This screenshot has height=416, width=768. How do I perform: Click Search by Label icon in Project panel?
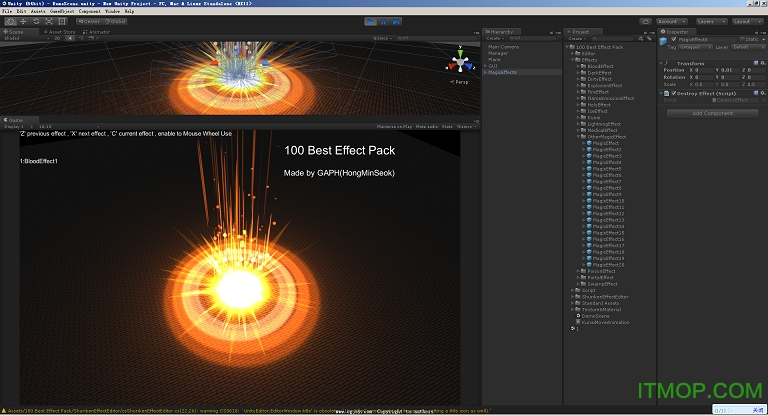pyautogui.click(x=649, y=38)
